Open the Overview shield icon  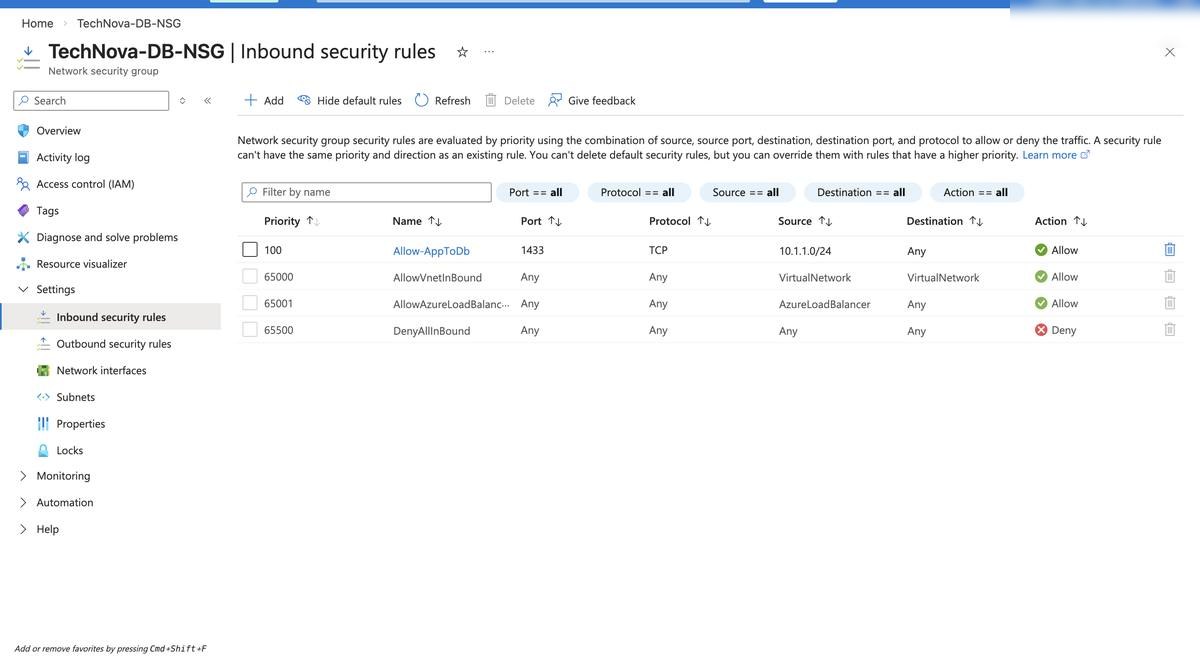coord(23,131)
